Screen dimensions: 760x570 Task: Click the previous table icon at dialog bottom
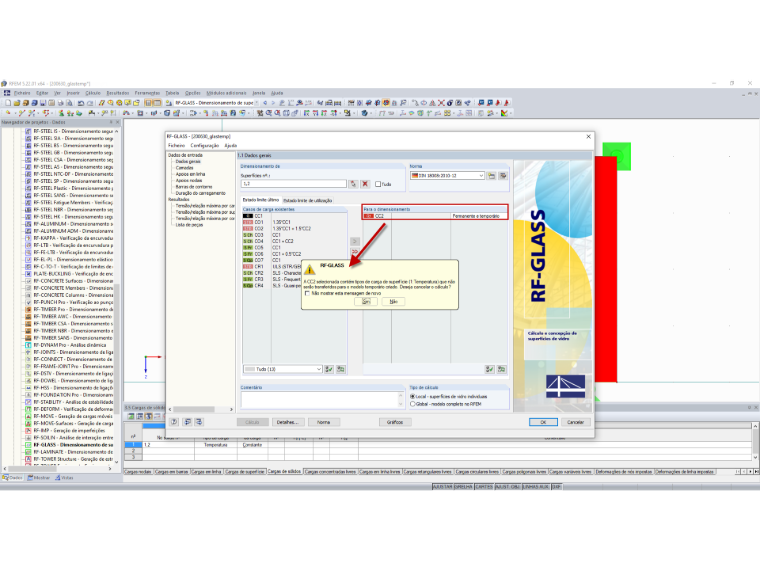coord(187,422)
